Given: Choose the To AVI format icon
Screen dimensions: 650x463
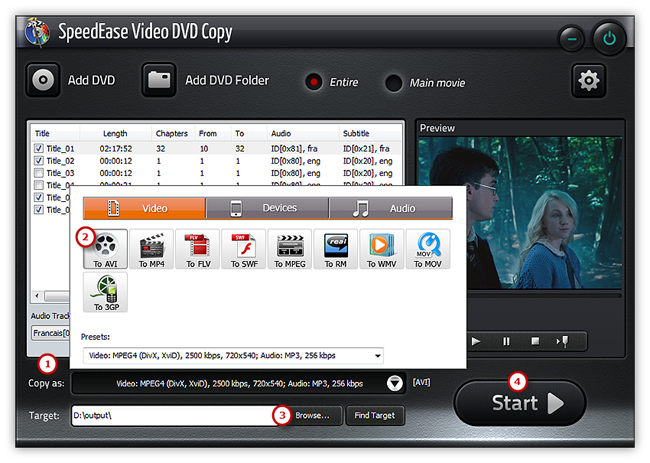Looking at the screenshot, I should (105, 249).
